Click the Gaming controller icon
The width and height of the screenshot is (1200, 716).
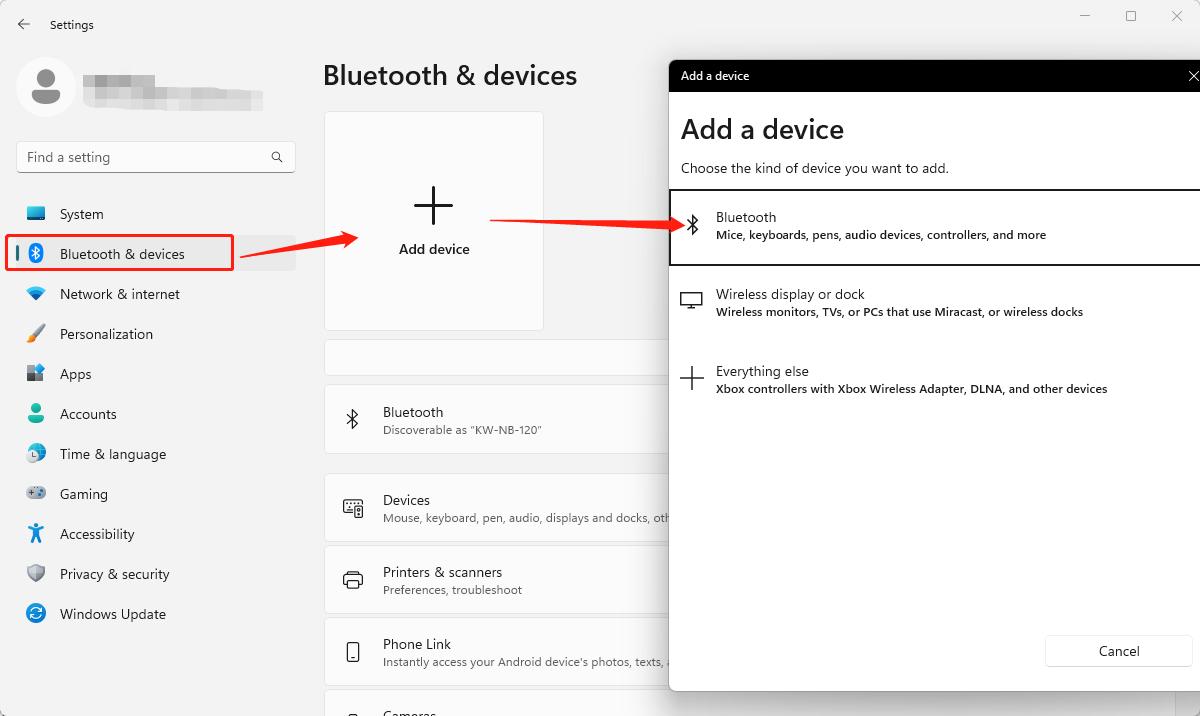pyautogui.click(x=36, y=494)
